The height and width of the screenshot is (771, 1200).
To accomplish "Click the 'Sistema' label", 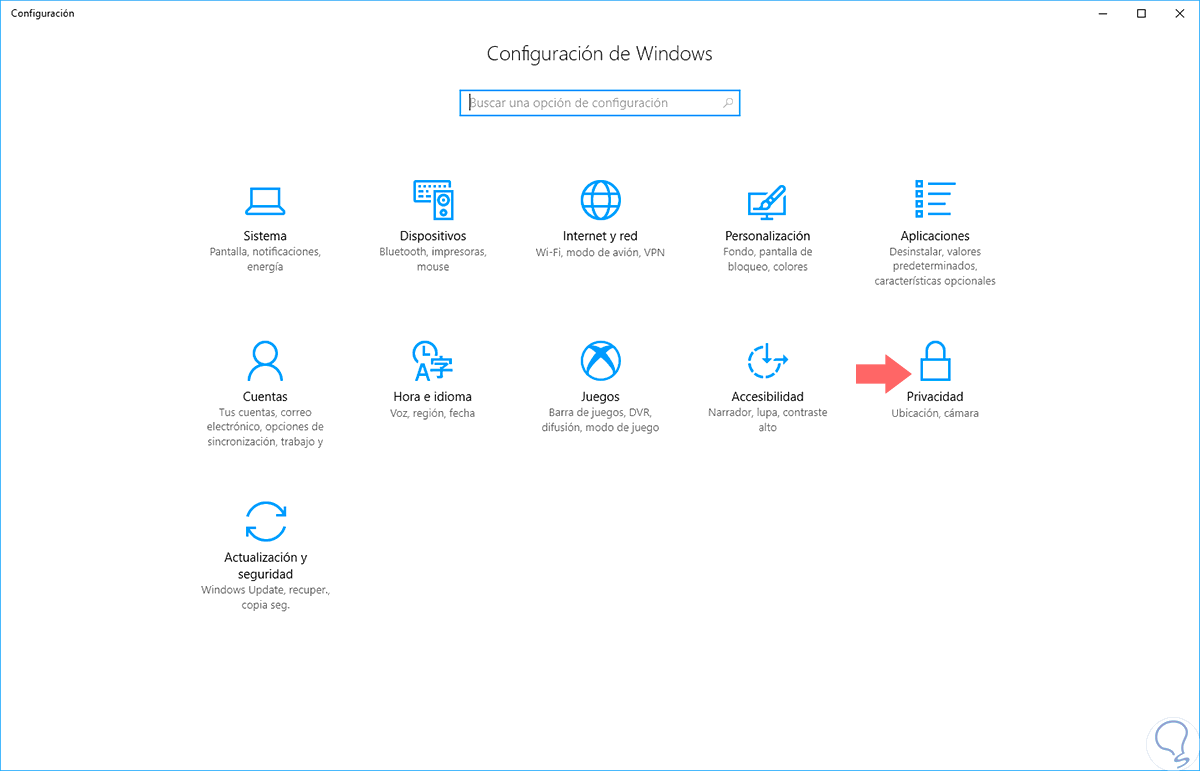I will [265, 236].
